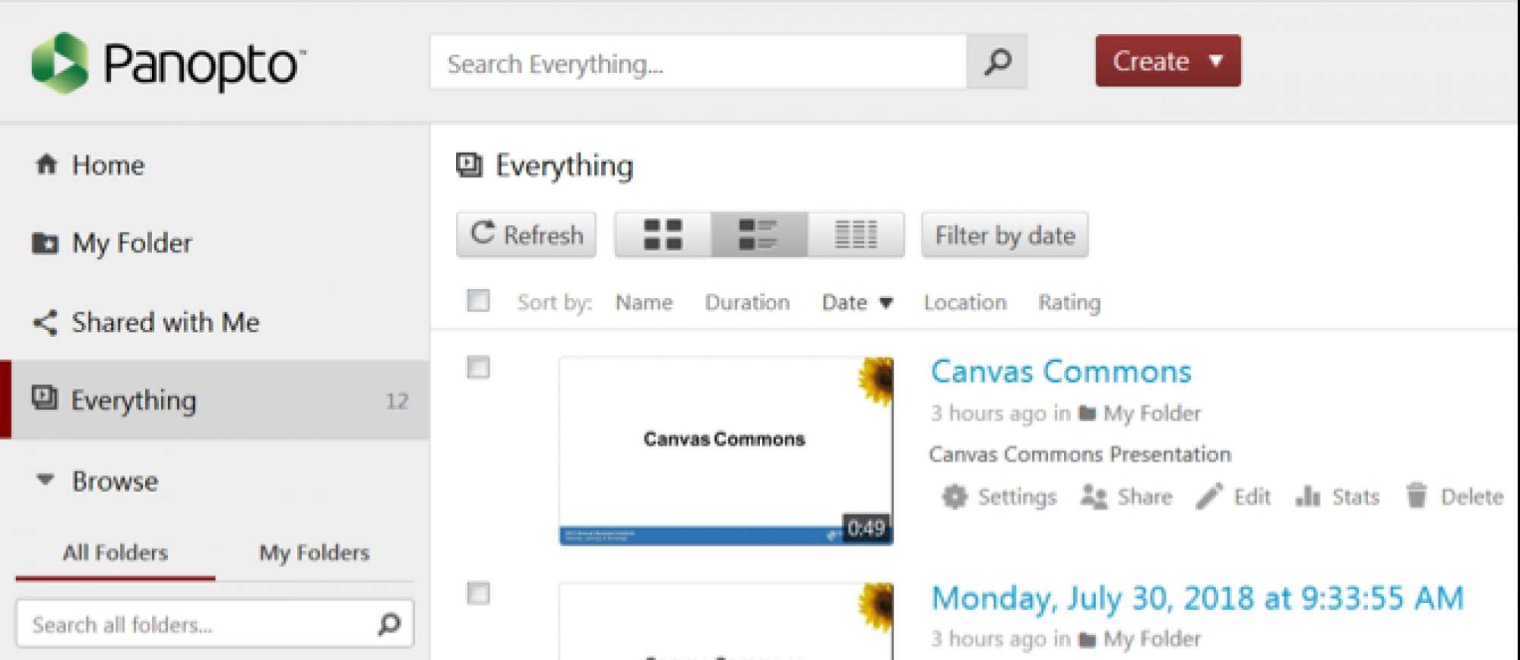The width and height of the screenshot is (1520, 660).
Task: Sort sessions by Name
Action: click(x=643, y=302)
